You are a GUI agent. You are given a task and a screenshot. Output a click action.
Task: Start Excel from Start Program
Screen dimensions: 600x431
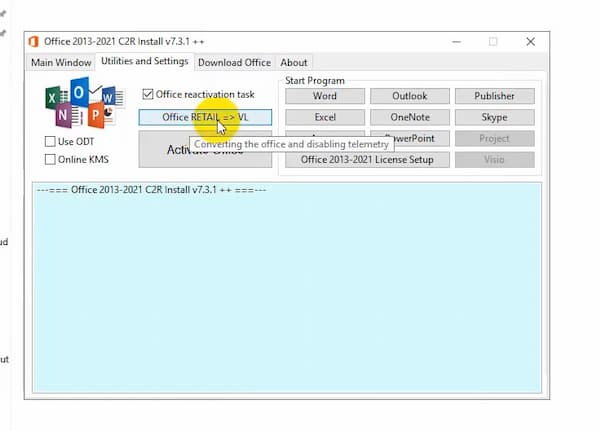point(325,117)
